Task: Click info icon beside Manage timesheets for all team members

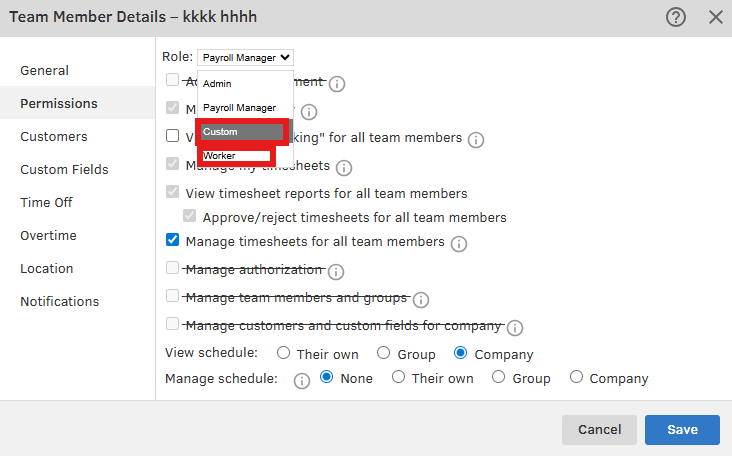Action: (459, 243)
